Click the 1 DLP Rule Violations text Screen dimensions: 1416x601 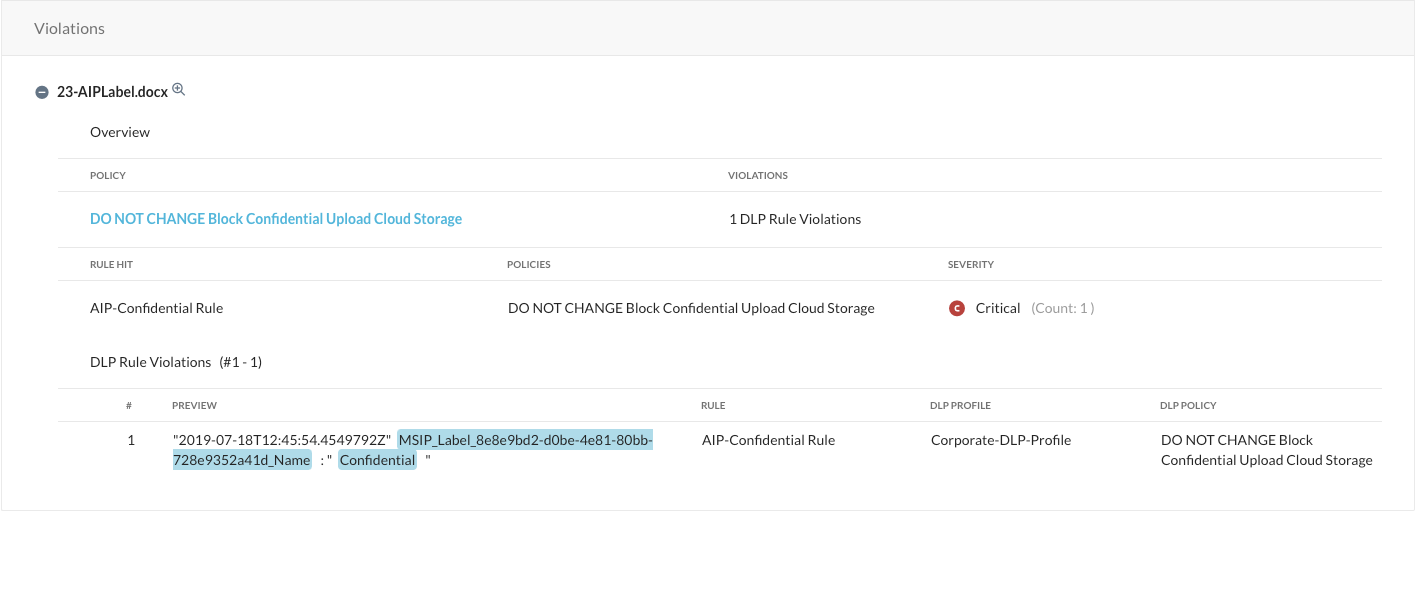795,219
